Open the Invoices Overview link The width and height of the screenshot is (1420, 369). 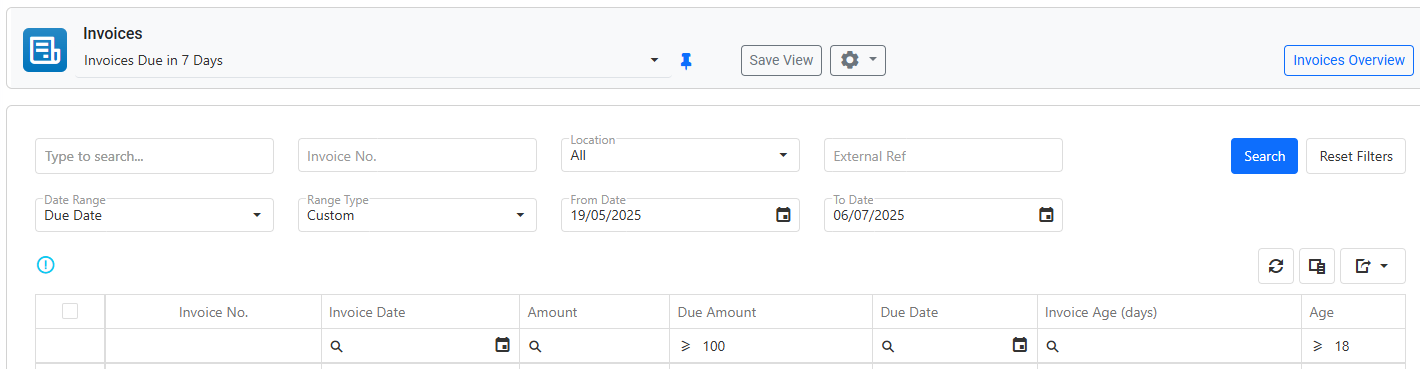pos(1349,60)
